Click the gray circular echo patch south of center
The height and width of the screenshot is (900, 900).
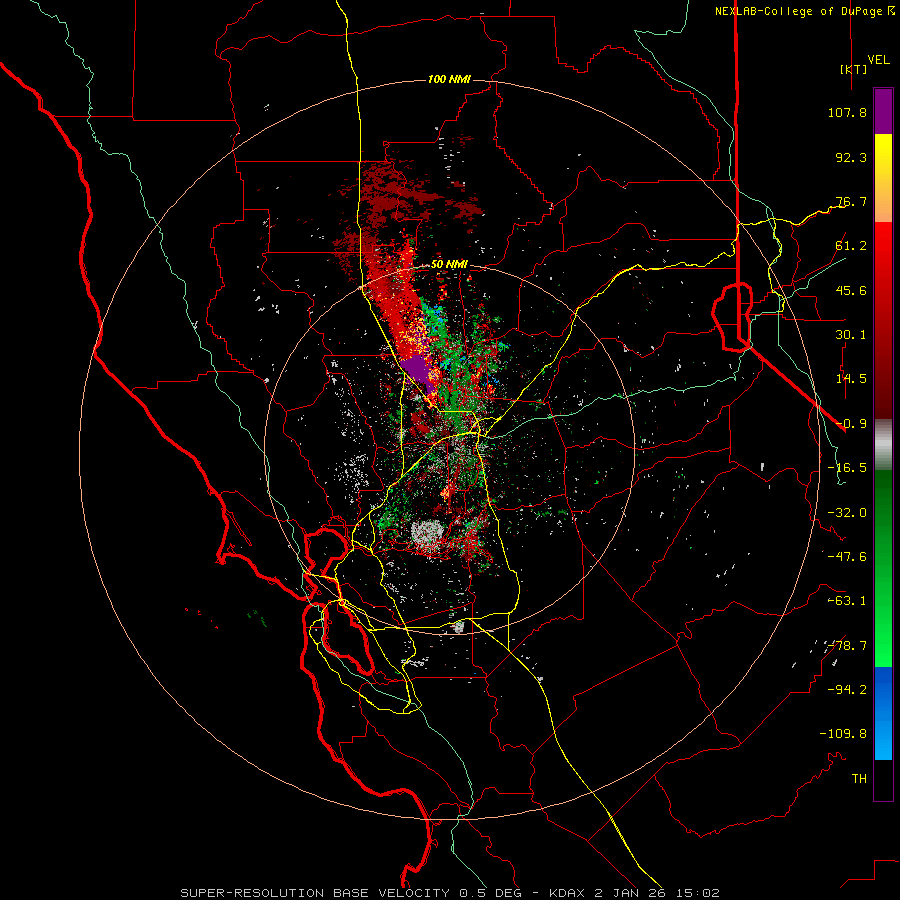coord(426,534)
